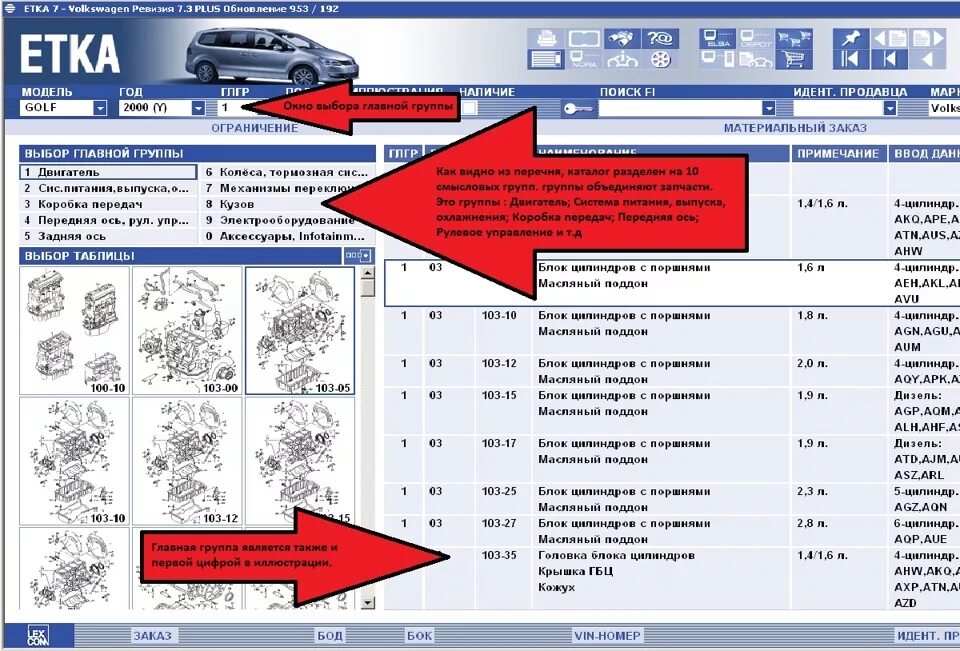Image resolution: width=960 pixels, height=651 pixels.
Task: Go to the previous page document icon
Action: coord(889,39)
